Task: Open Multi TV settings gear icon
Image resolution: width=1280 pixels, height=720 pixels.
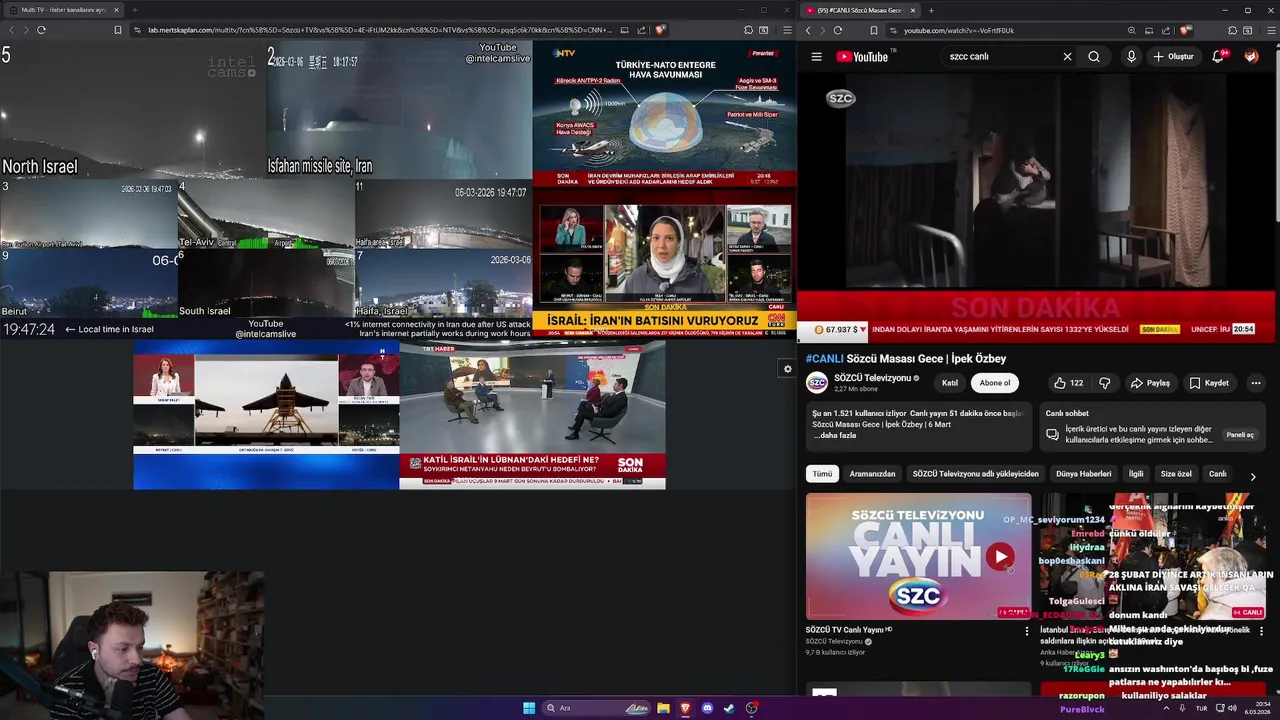Action: [787, 369]
